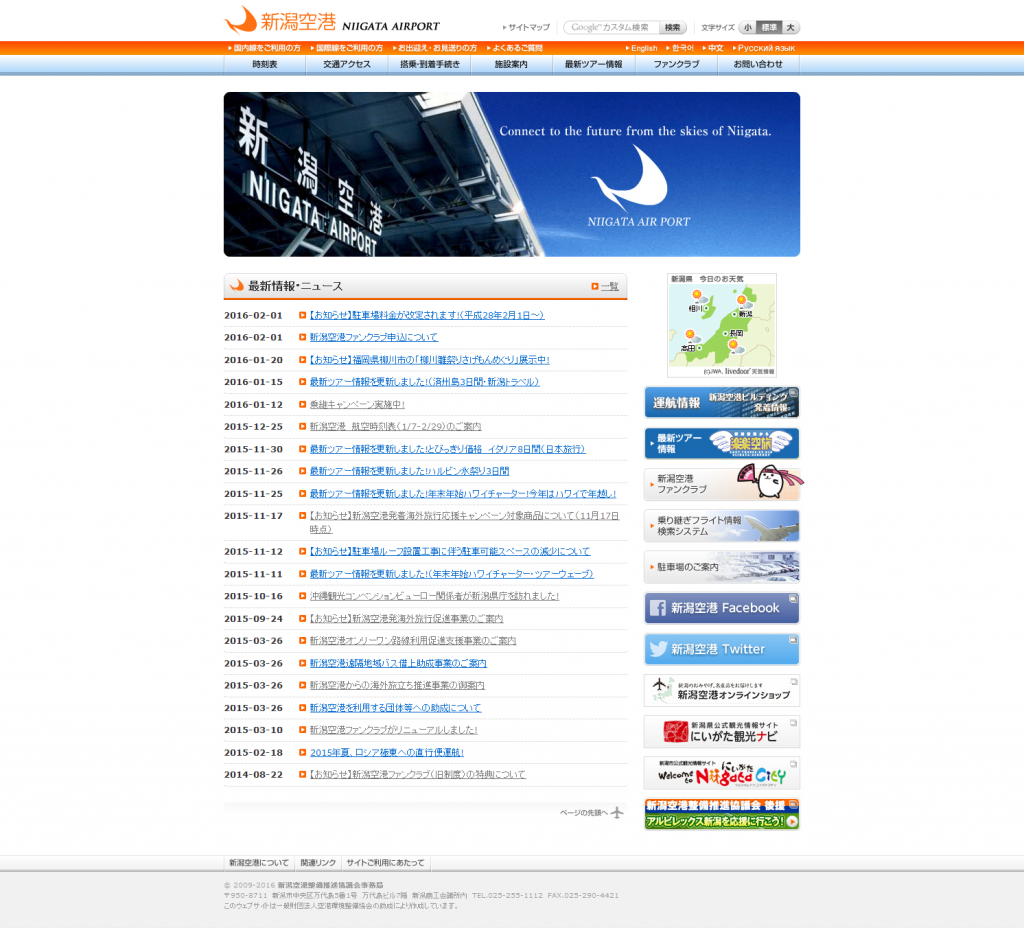This screenshot has width=1024, height=928.
Task: Open the livedoor weather map widget
Action: (x=722, y=322)
